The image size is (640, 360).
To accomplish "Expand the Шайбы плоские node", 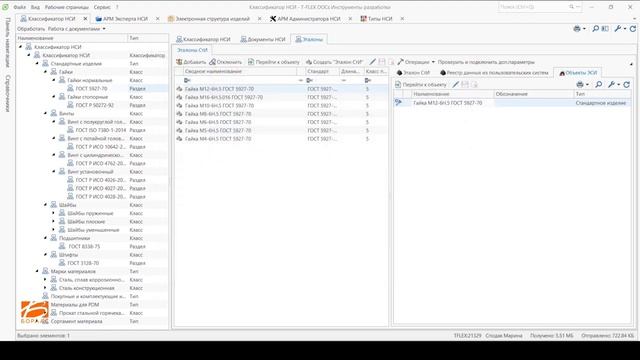I will click(x=53, y=222).
